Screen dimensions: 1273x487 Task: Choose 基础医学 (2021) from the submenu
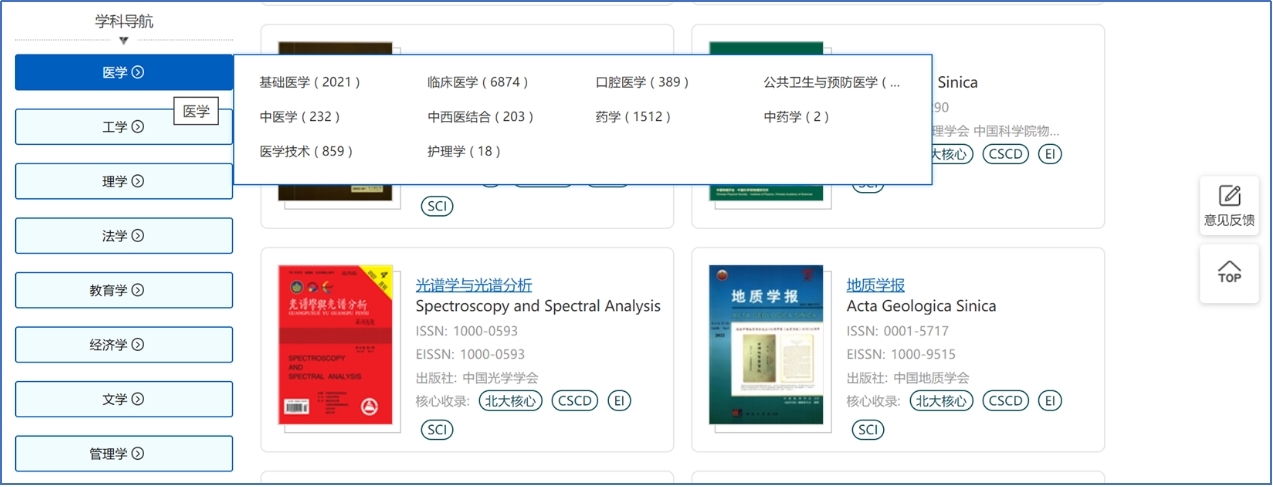coord(309,82)
